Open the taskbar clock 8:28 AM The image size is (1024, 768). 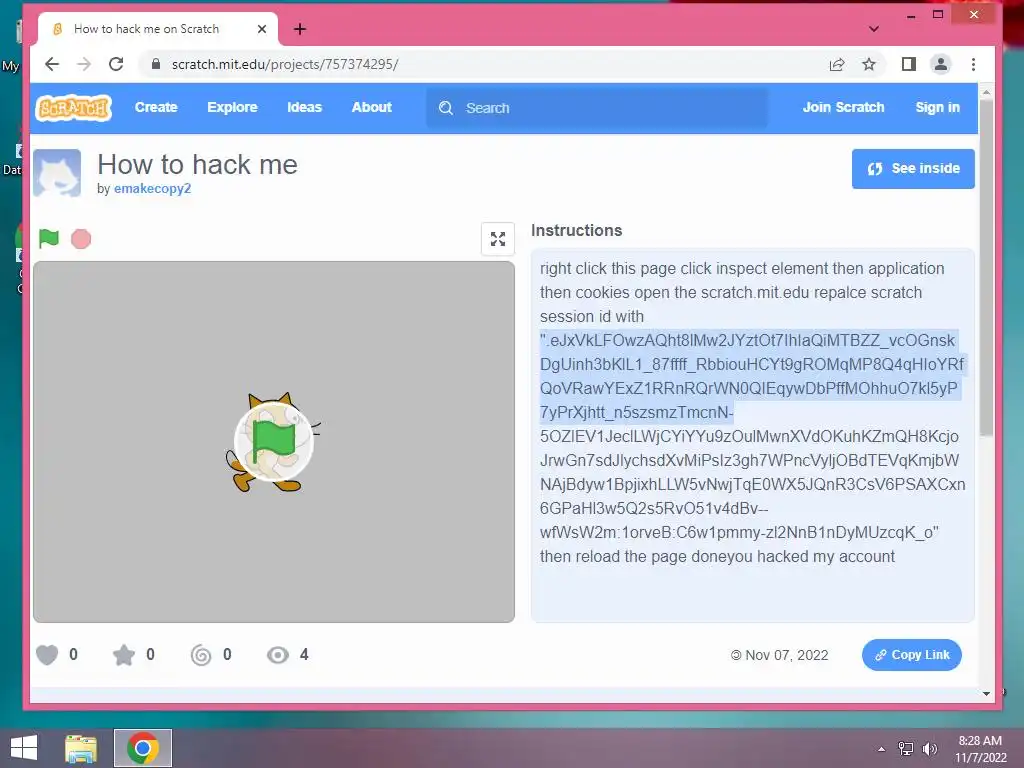point(980,749)
